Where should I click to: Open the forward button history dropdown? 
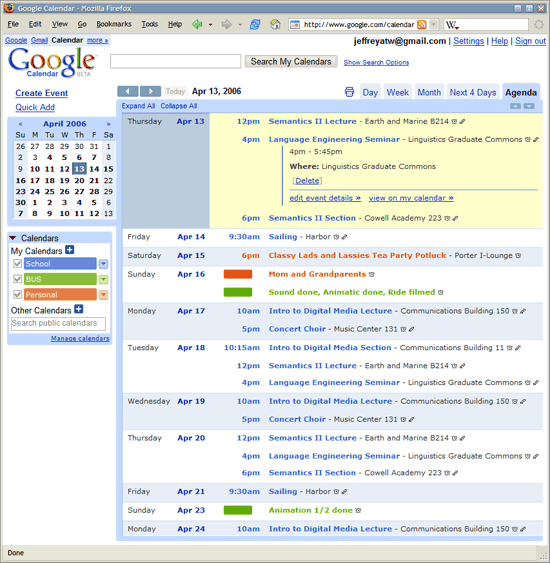240,25
